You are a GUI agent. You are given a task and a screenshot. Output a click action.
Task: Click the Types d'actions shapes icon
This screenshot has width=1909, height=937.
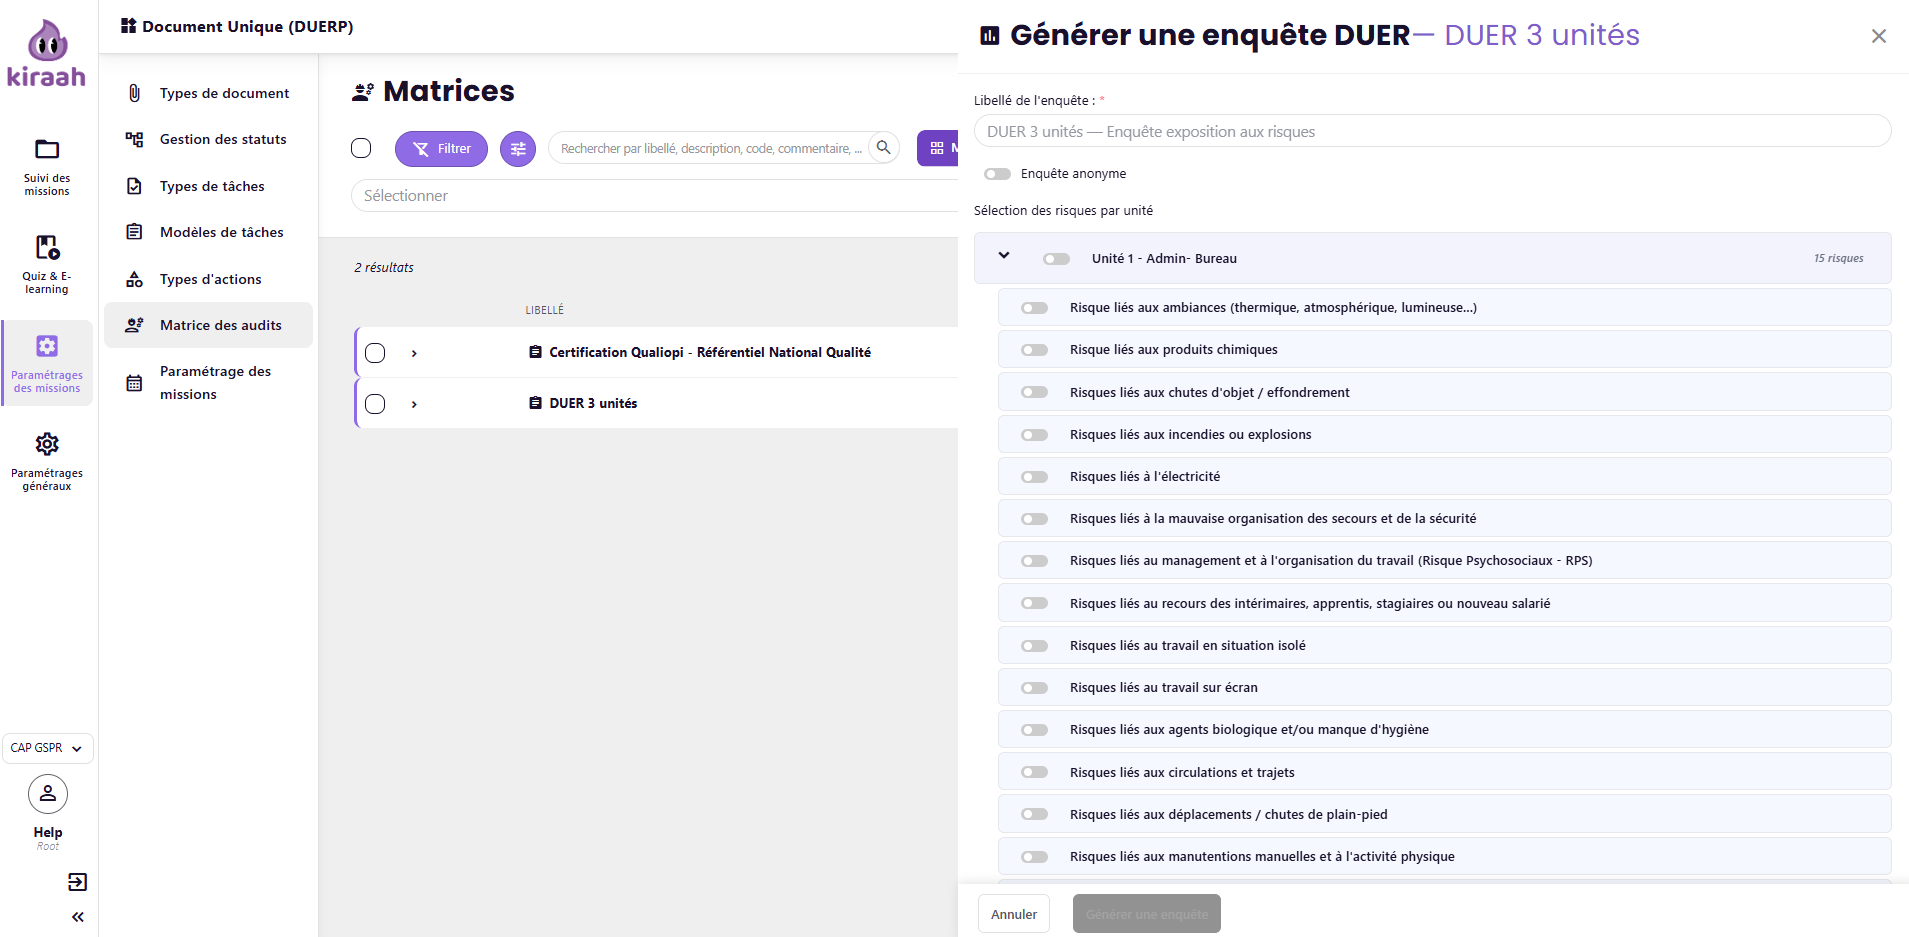point(134,279)
